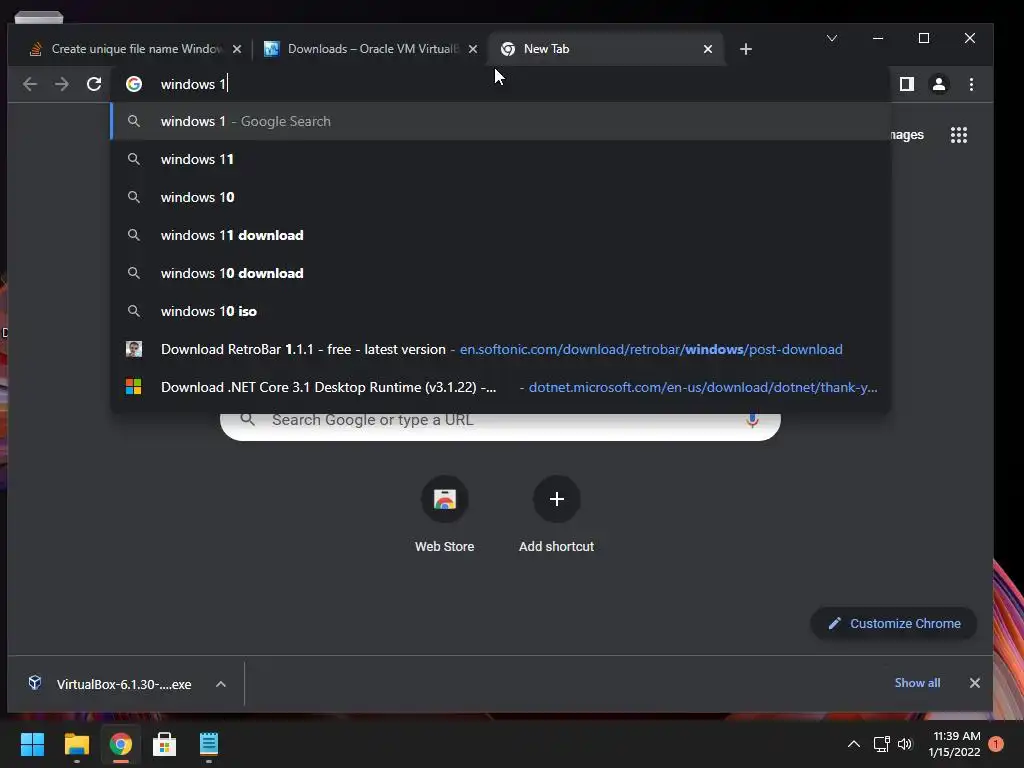This screenshot has width=1024, height=768.
Task: Open the Notepad taskbar icon
Action: point(209,744)
